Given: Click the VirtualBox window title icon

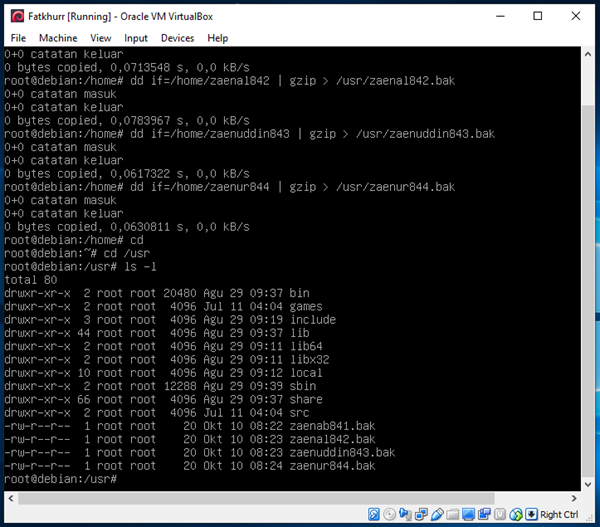Looking at the screenshot, I should [x=17, y=16].
